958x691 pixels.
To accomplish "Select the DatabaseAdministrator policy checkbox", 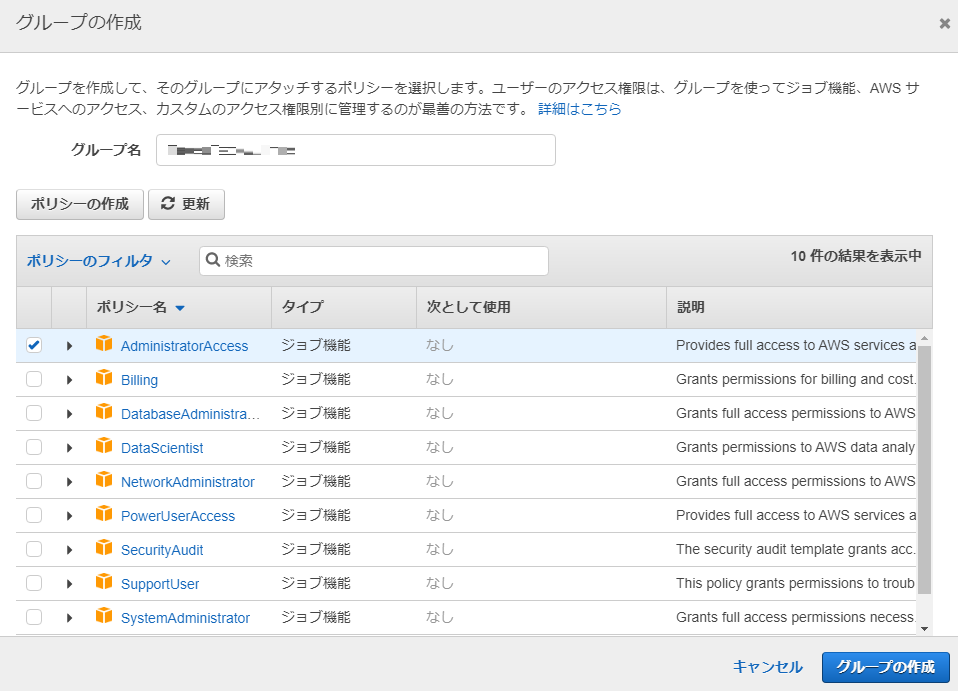I will coord(34,414).
